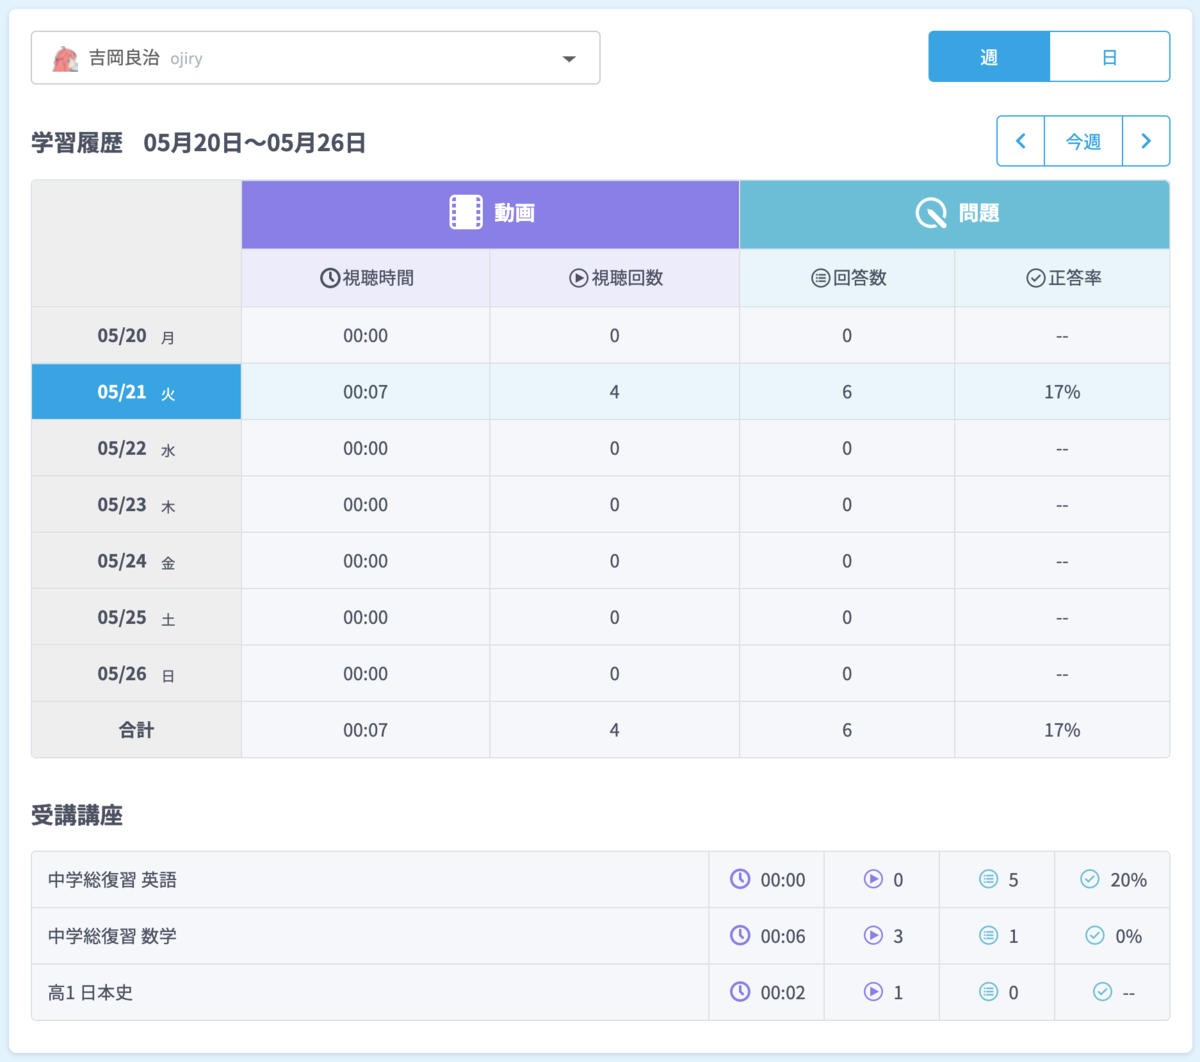Click the checkmark icon next to 正答率
The image size is (1200, 1062).
tap(1036, 278)
